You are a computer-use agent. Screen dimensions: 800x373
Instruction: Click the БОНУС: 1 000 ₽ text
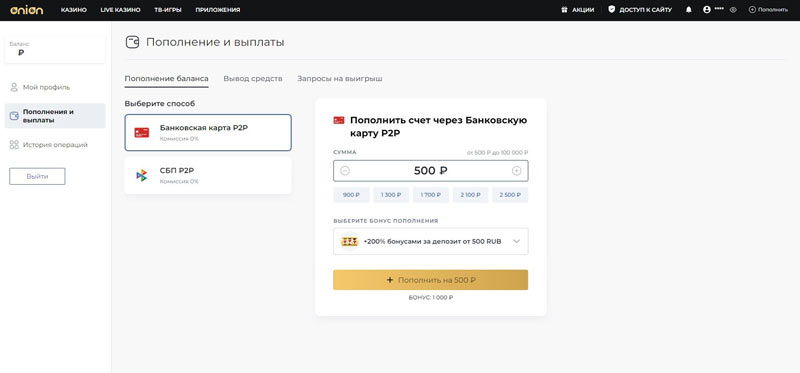coord(431,297)
